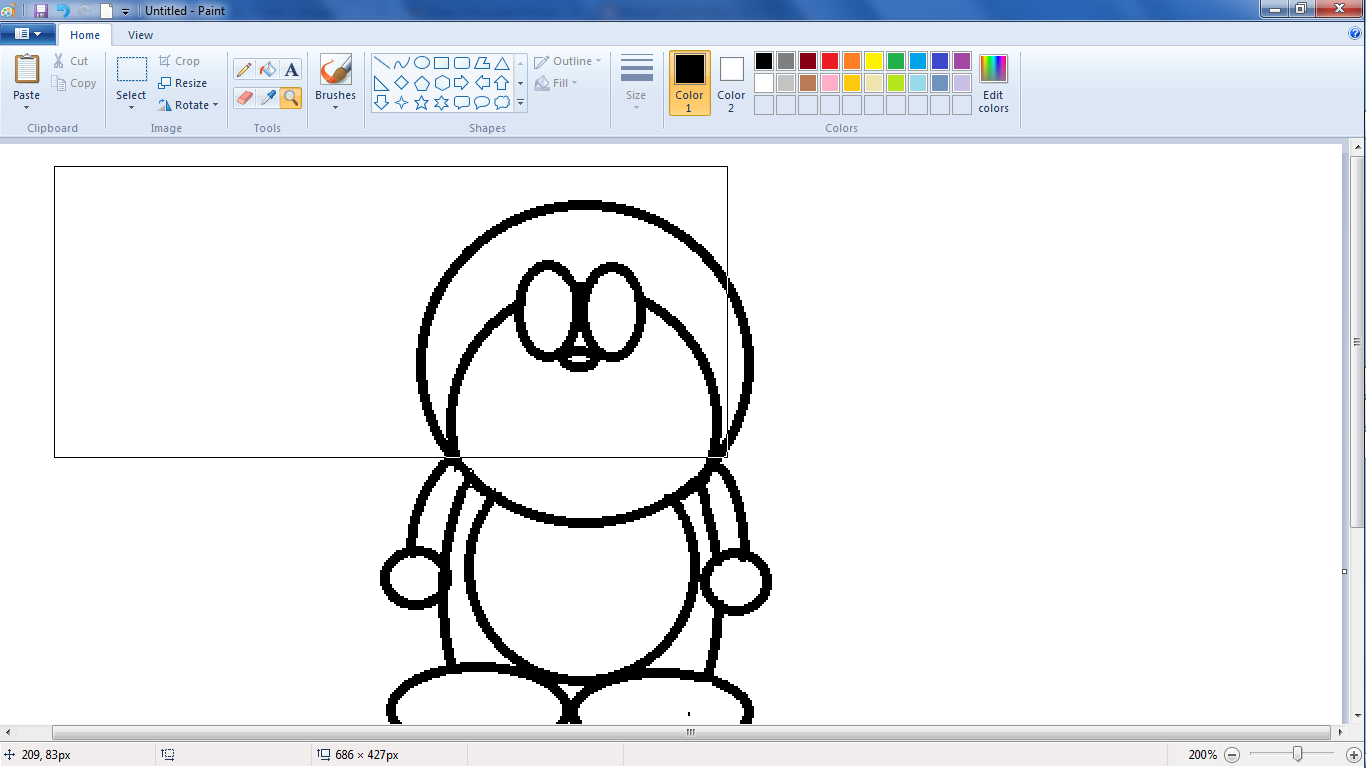
Task: Switch to the View ribbon tab
Action: pos(141,35)
